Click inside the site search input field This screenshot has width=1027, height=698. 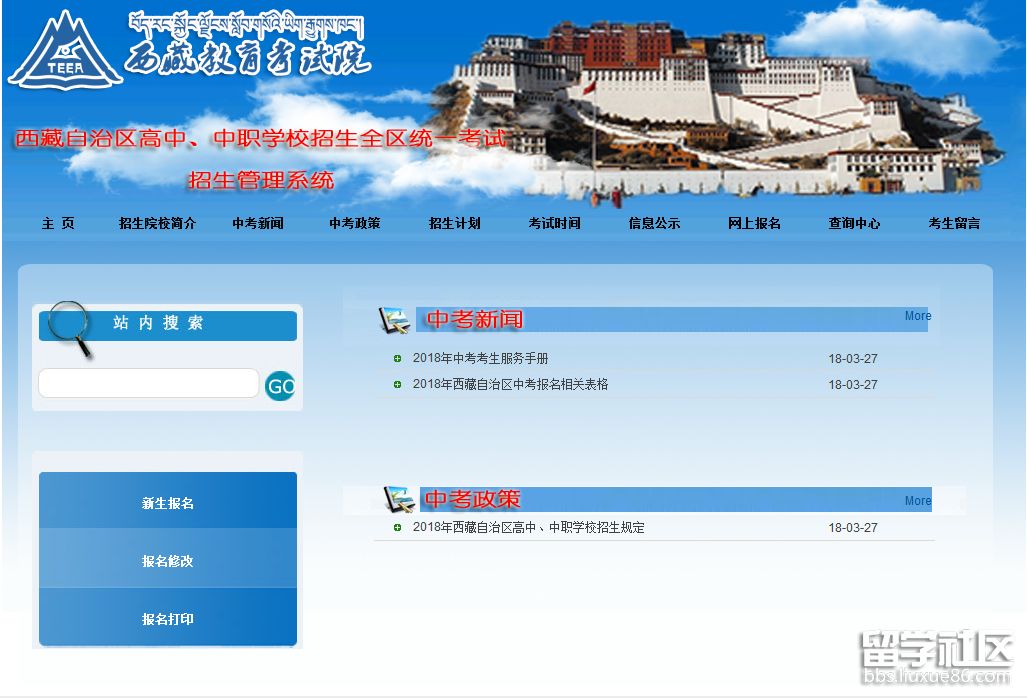pos(148,383)
